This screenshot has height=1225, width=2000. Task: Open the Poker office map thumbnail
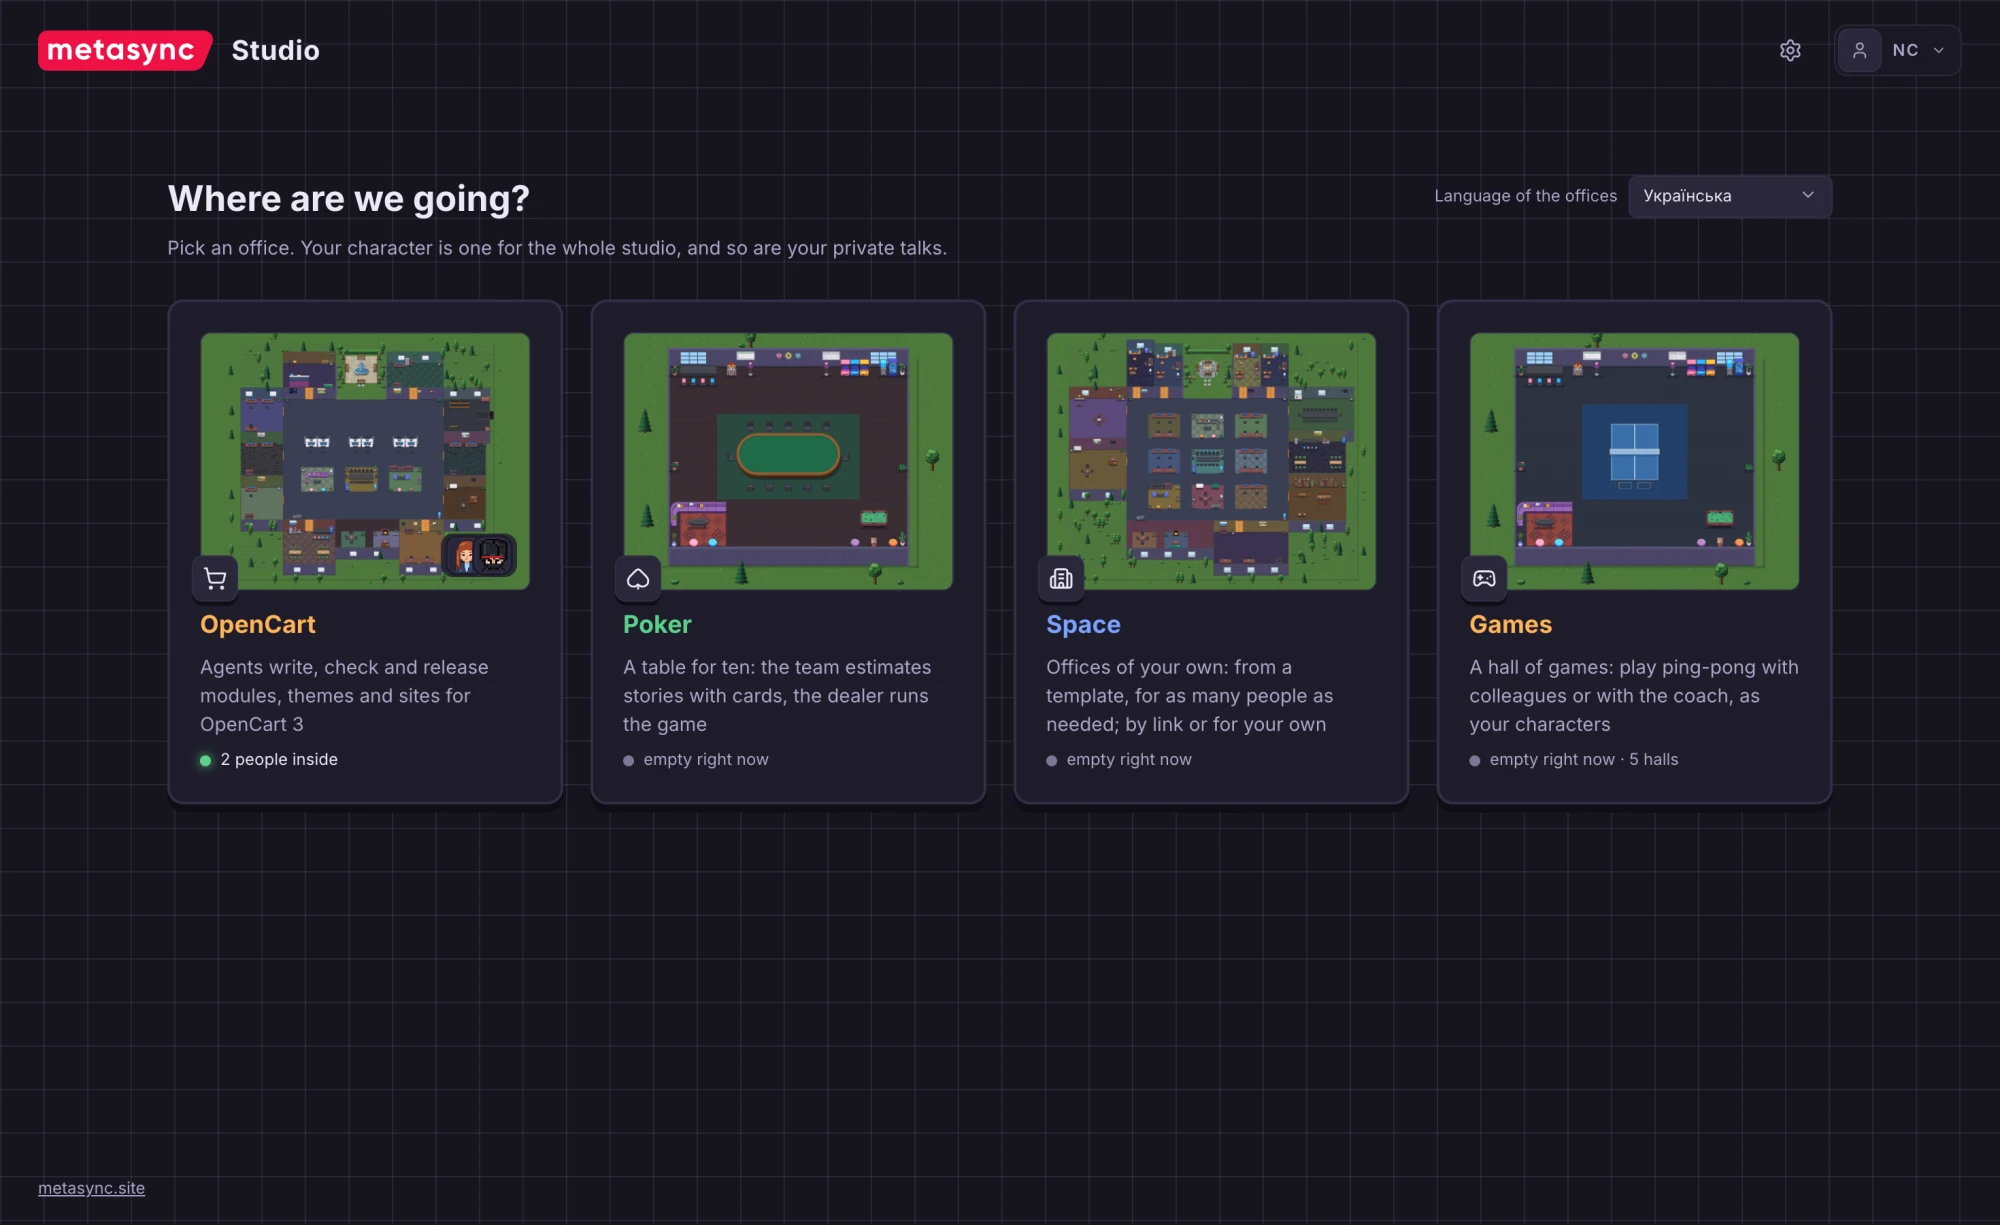click(788, 461)
